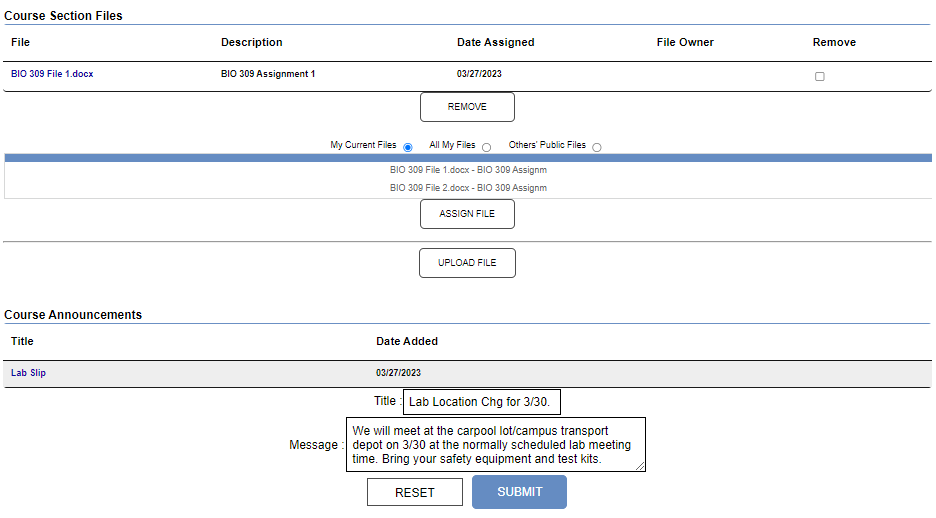Open the Lab Slip announcement link

click(x=28, y=373)
